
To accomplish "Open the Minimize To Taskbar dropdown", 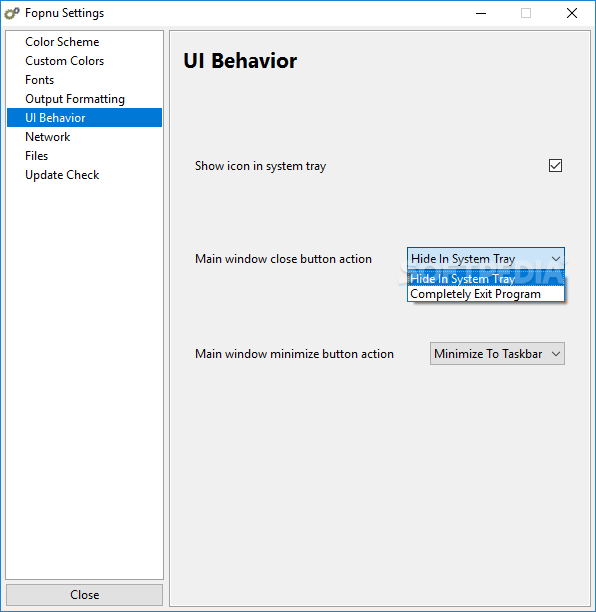I will 497,354.
